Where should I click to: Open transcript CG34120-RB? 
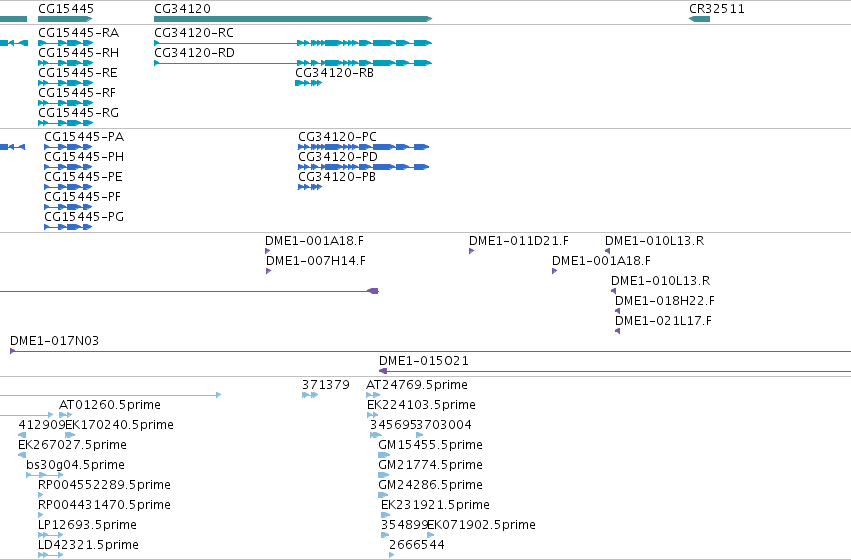click(x=334, y=73)
